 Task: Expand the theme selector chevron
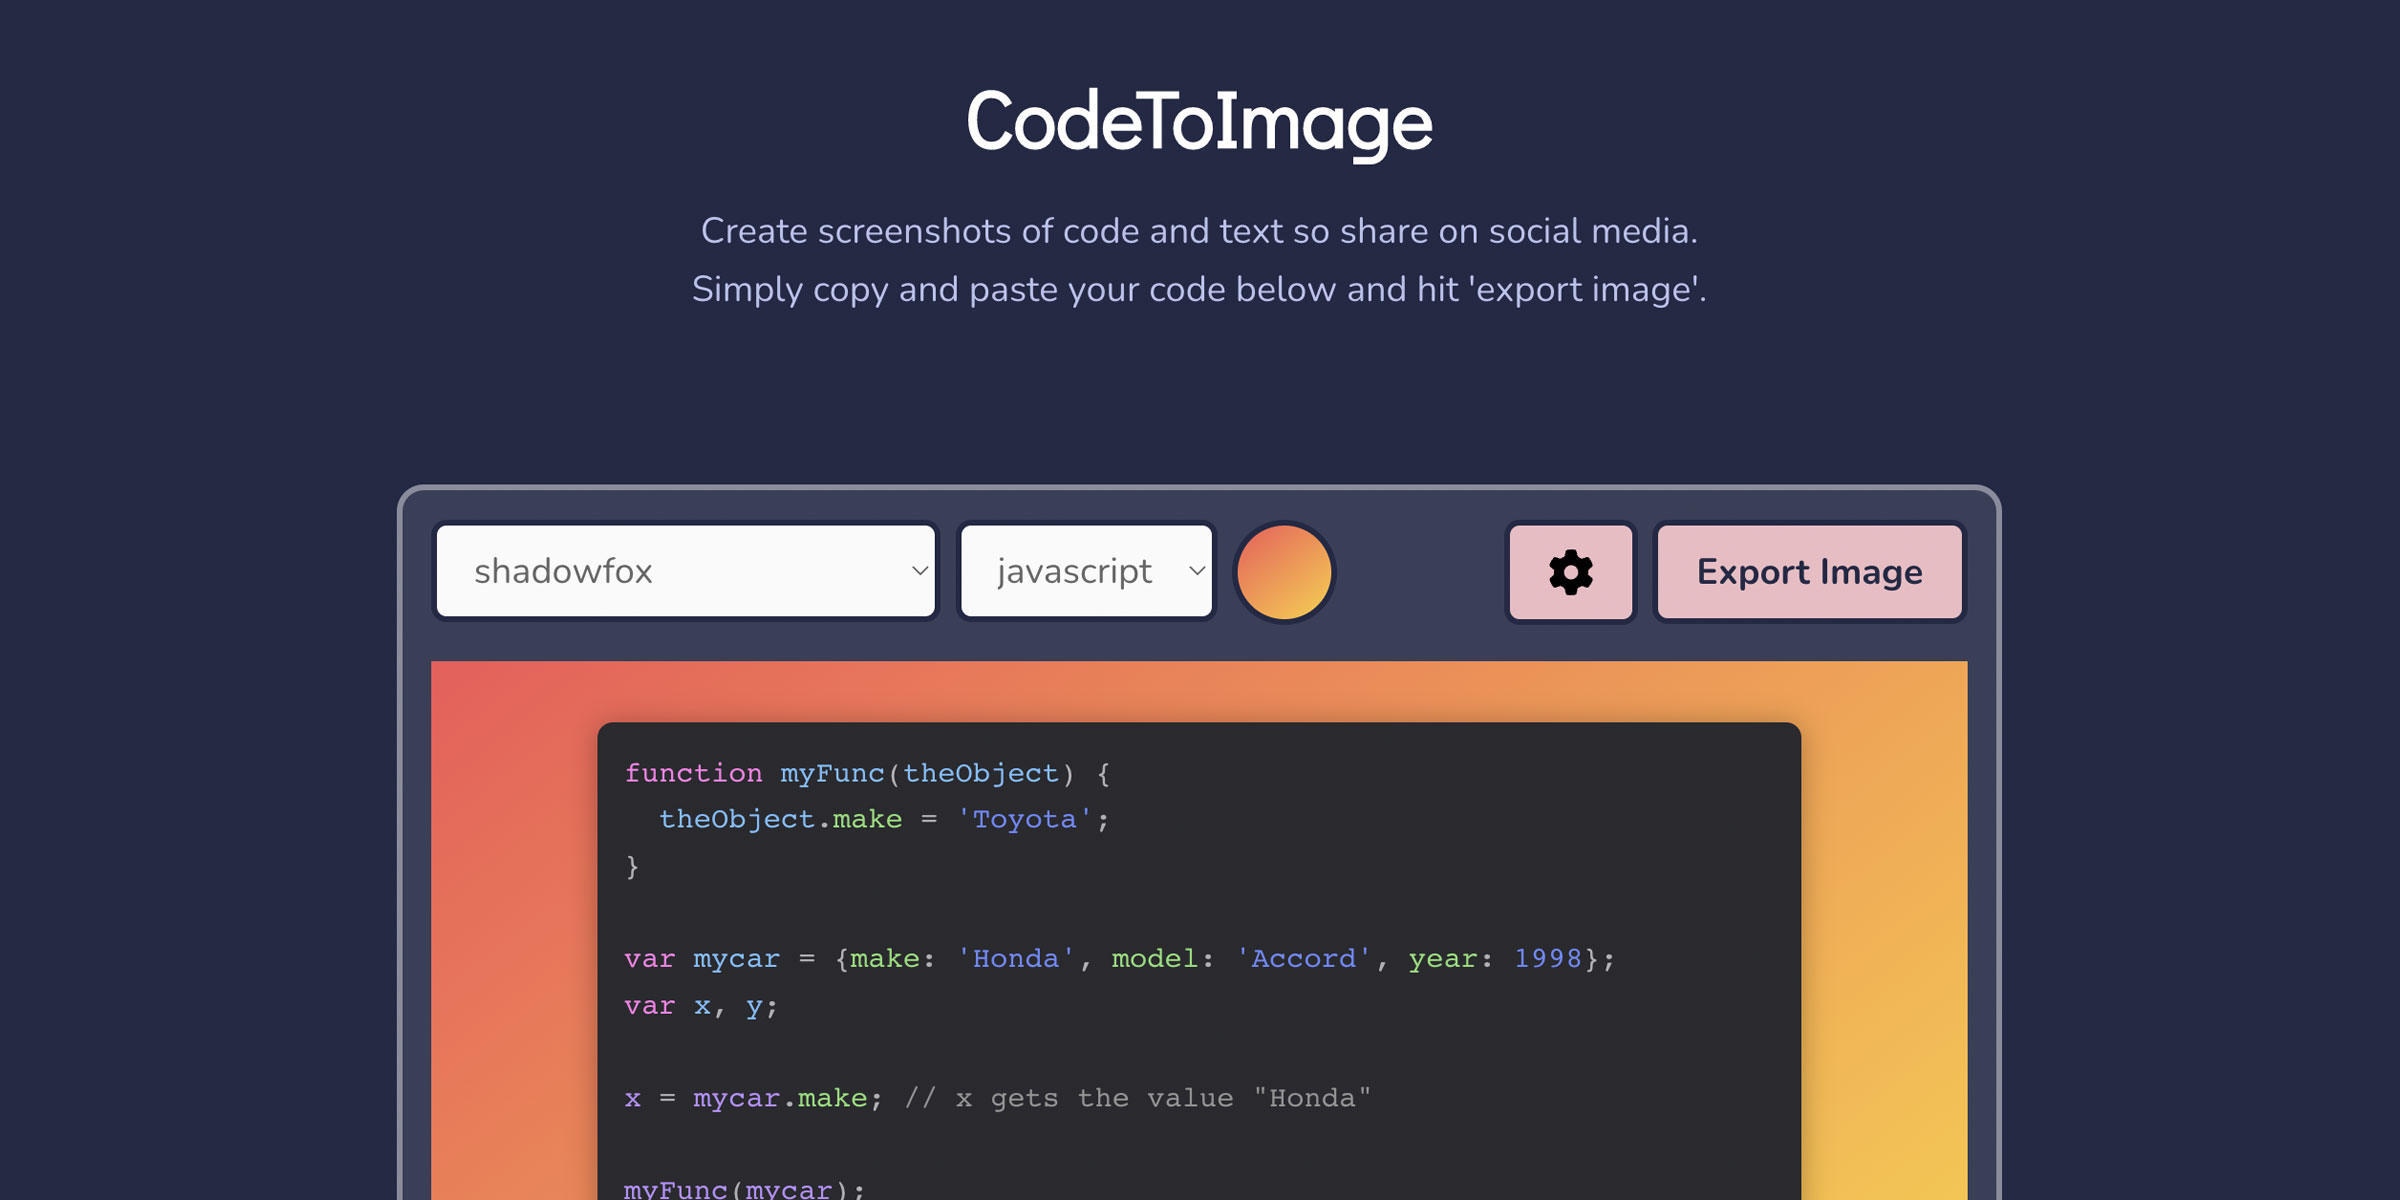920,571
